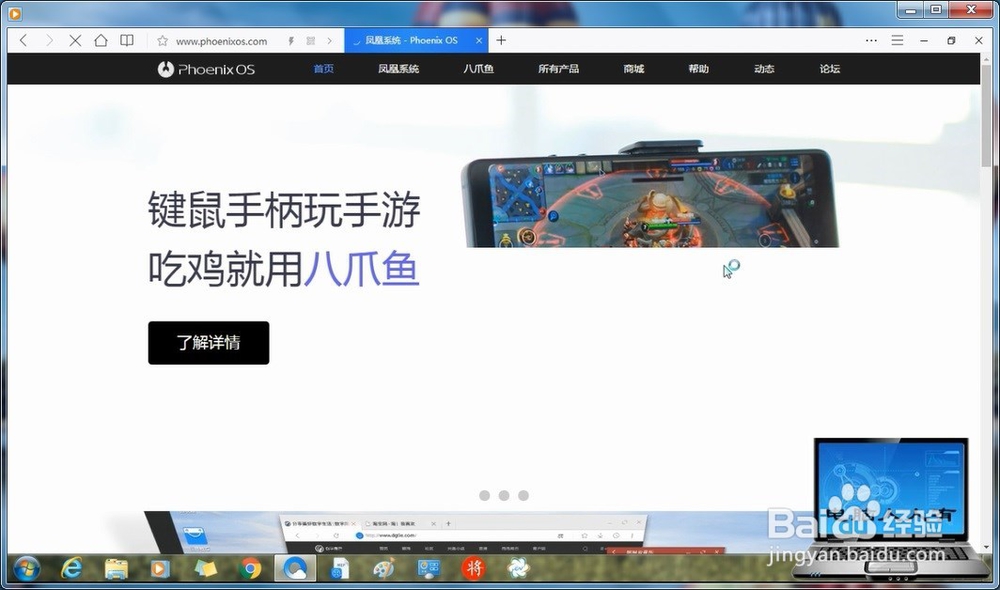Open the three-dot more options menu
The width and height of the screenshot is (1000, 590).
[871, 40]
